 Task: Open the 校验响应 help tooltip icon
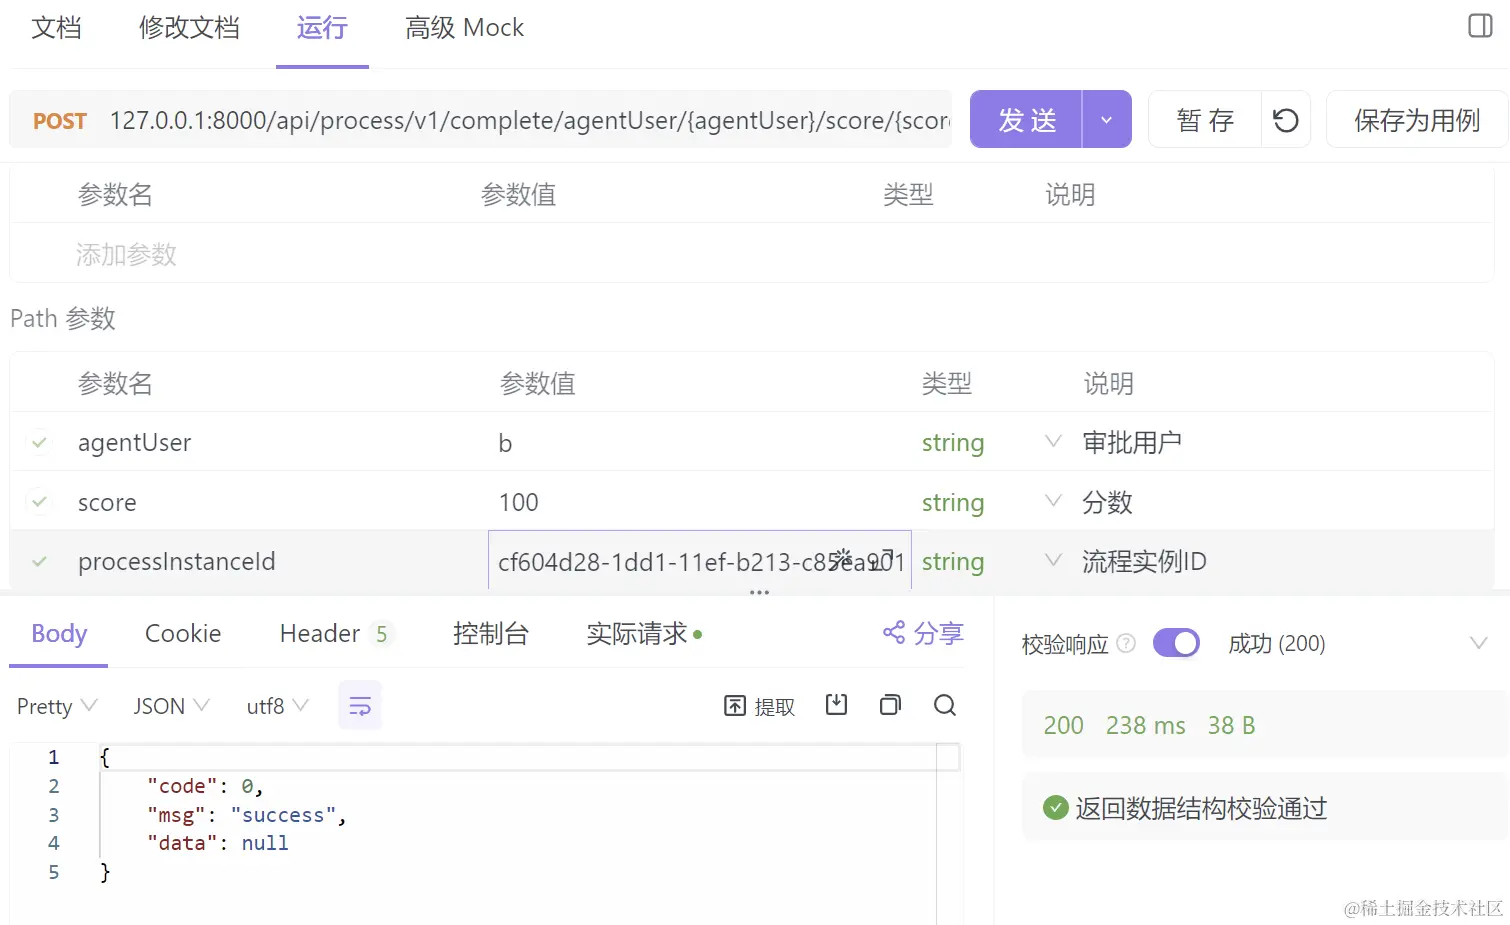click(1126, 644)
